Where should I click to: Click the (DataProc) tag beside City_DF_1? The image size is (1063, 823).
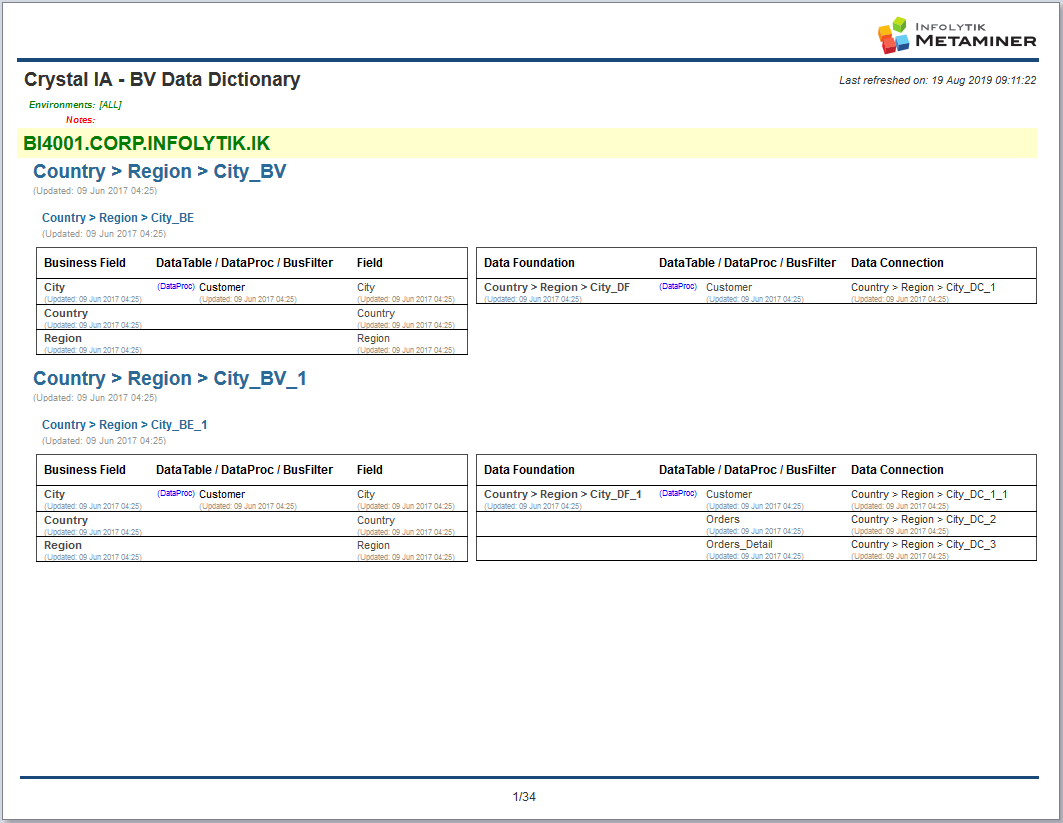[678, 494]
